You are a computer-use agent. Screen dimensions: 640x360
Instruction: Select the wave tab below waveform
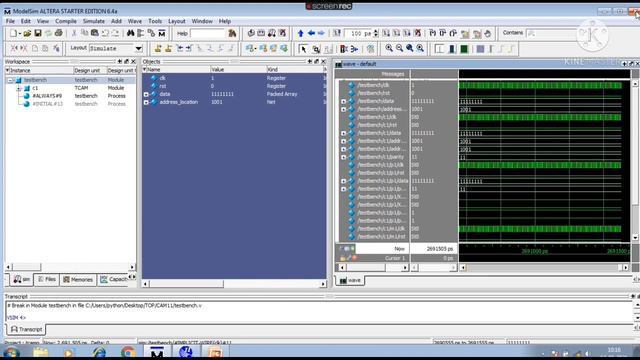click(x=350, y=280)
